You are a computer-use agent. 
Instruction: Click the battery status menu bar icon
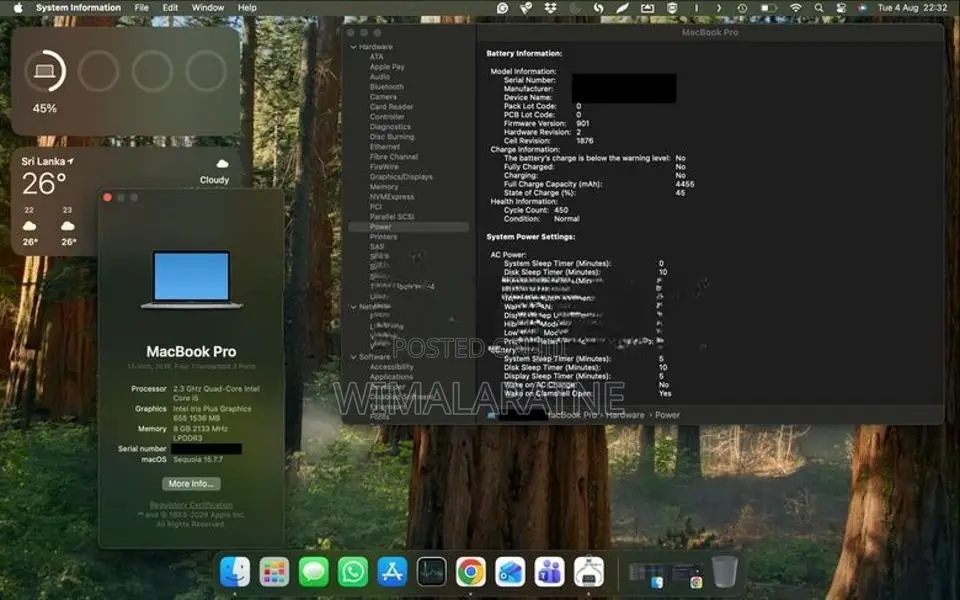tap(768, 8)
